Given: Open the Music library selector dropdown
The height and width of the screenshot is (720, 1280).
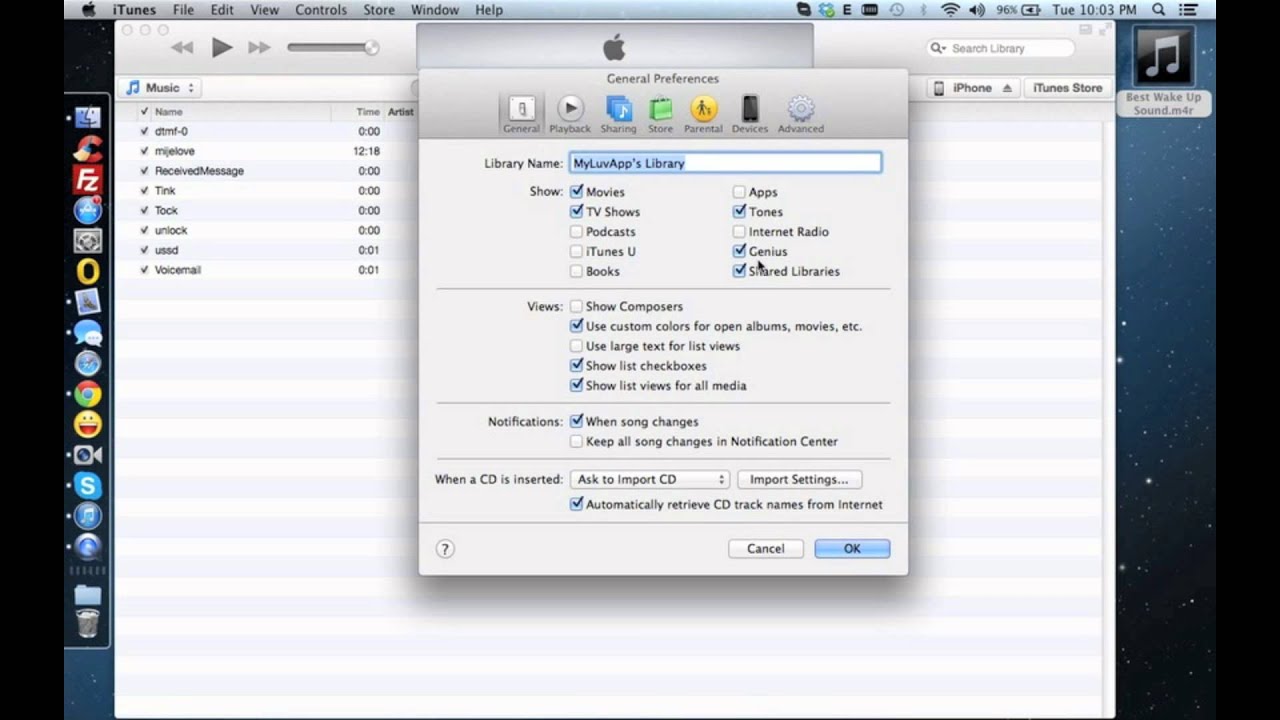Looking at the screenshot, I should coord(161,88).
